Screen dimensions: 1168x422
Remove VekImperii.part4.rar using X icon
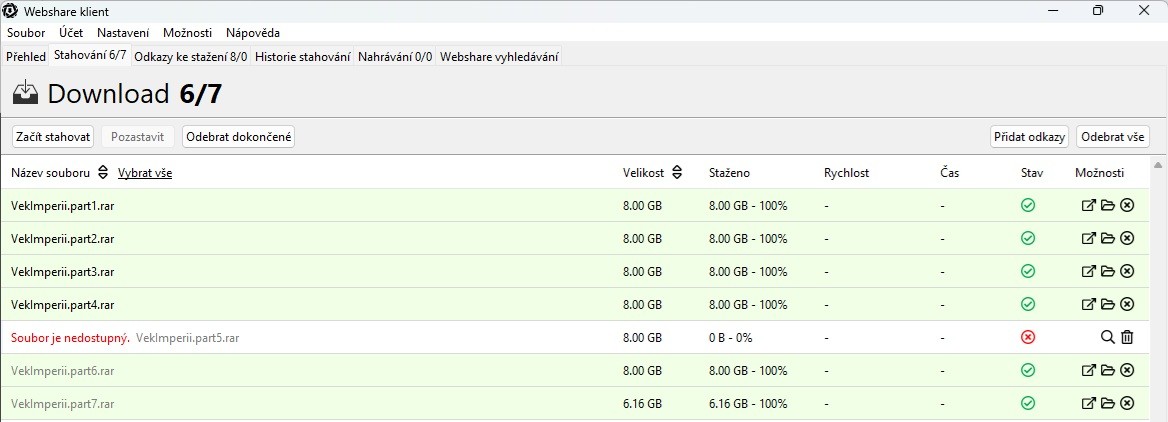click(x=1127, y=305)
